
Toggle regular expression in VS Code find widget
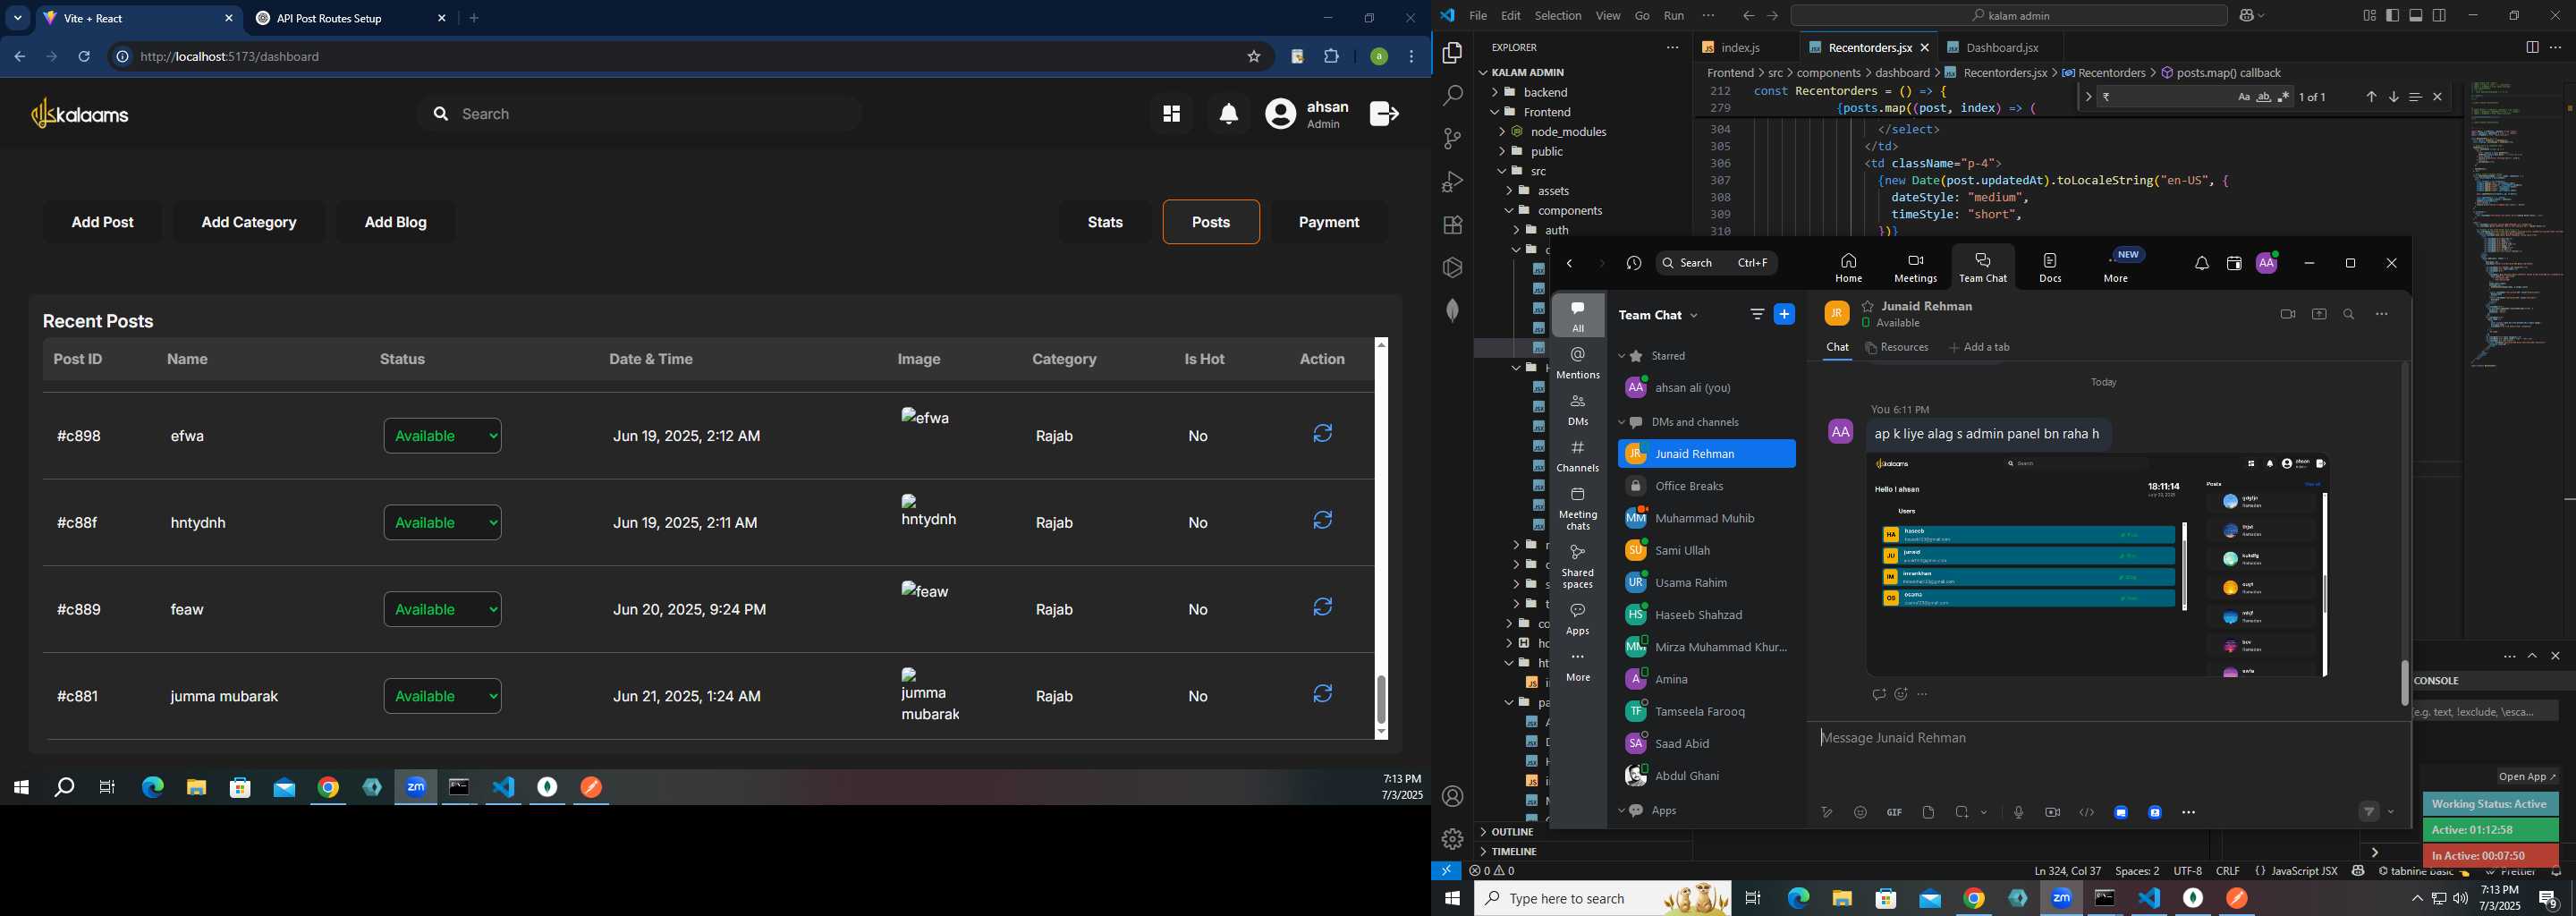(2284, 97)
